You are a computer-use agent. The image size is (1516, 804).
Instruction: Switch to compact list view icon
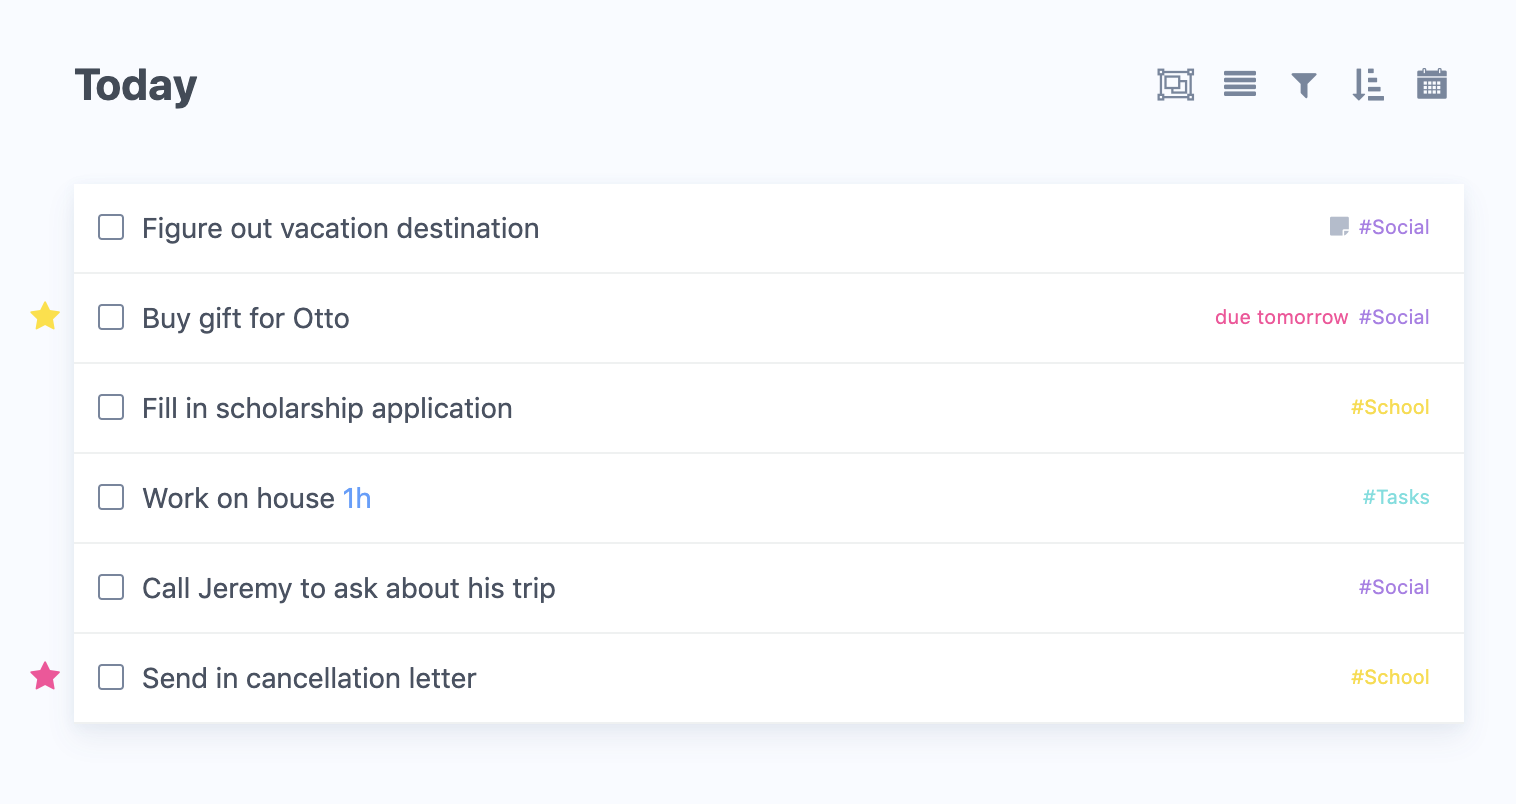click(1239, 85)
